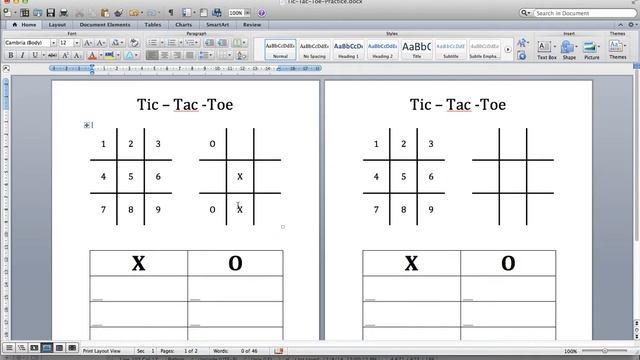The image size is (640, 360).
Task: Click the yellow highlight color button
Action: 109,56
